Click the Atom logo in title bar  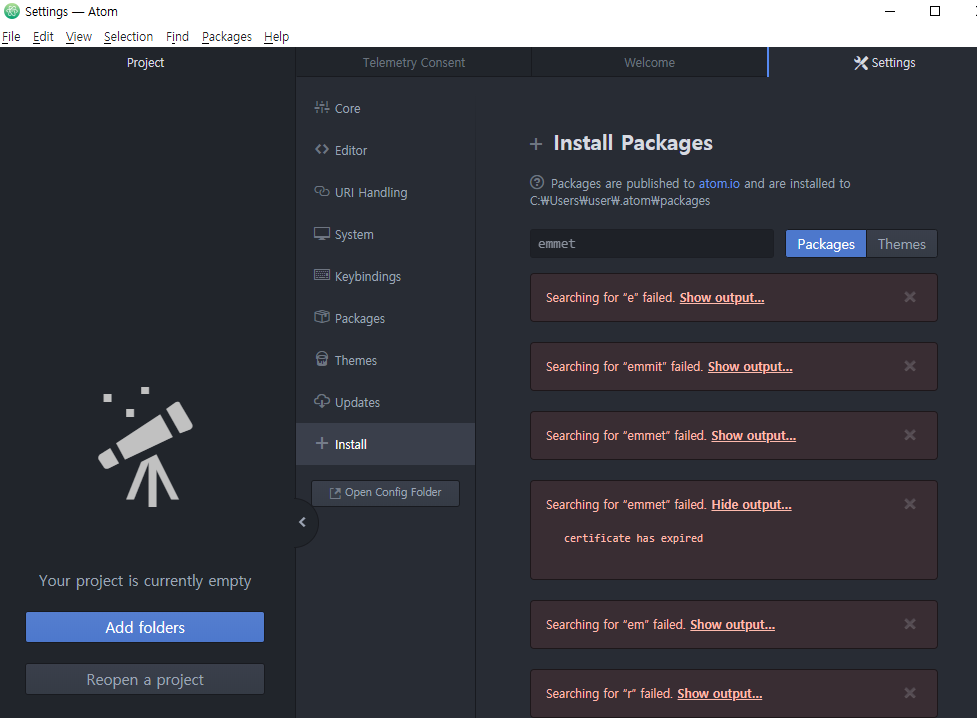12,11
